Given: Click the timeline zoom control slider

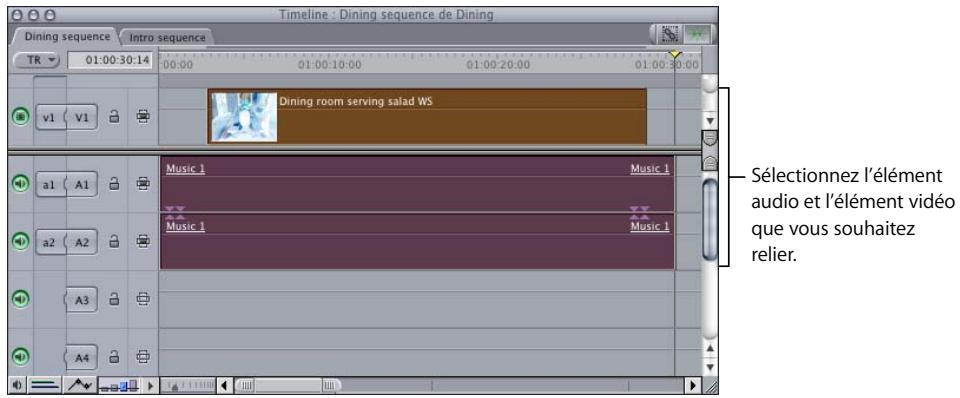Looking at the screenshot, I should point(189,385).
